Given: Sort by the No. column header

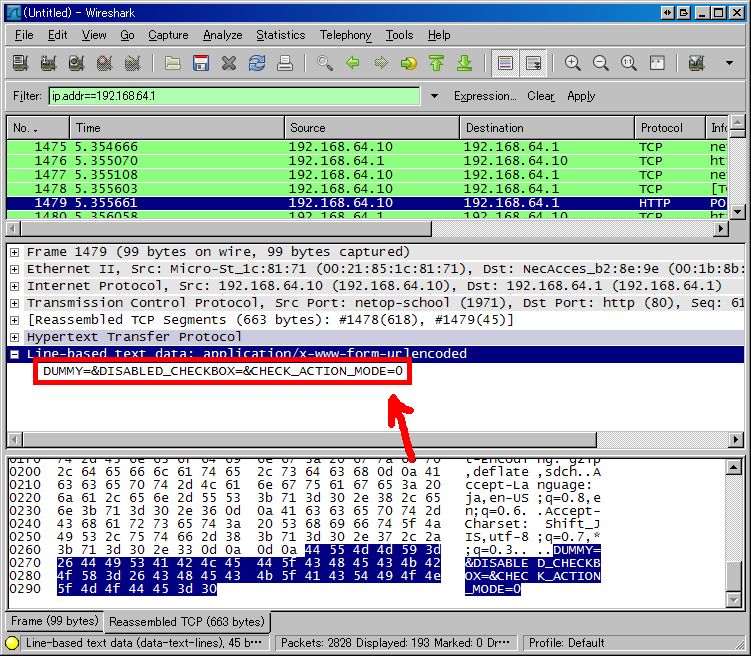Looking at the screenshot, I should pos(38,128).
